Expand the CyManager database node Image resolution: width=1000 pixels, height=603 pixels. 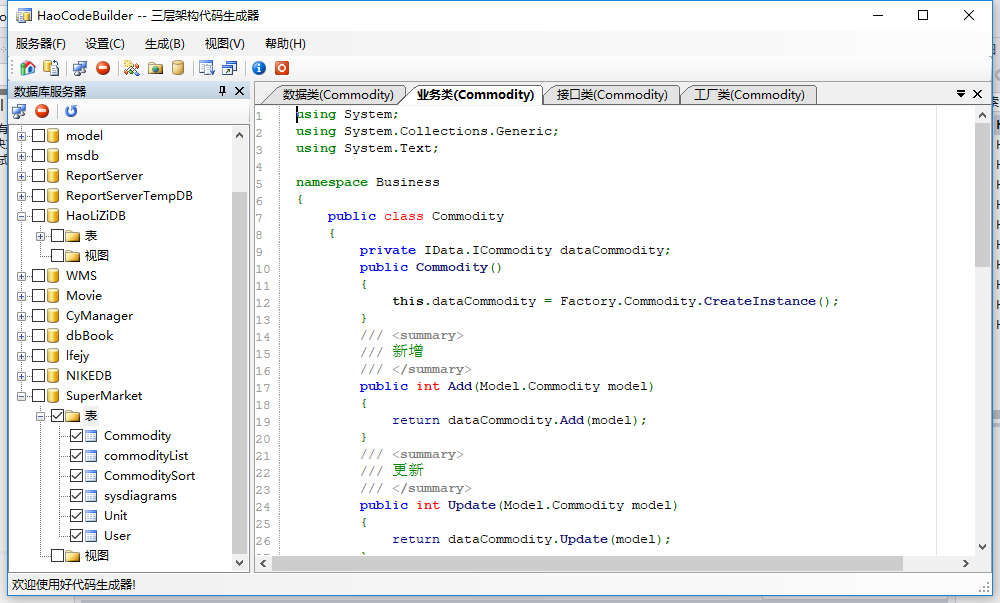coord(21,316)
